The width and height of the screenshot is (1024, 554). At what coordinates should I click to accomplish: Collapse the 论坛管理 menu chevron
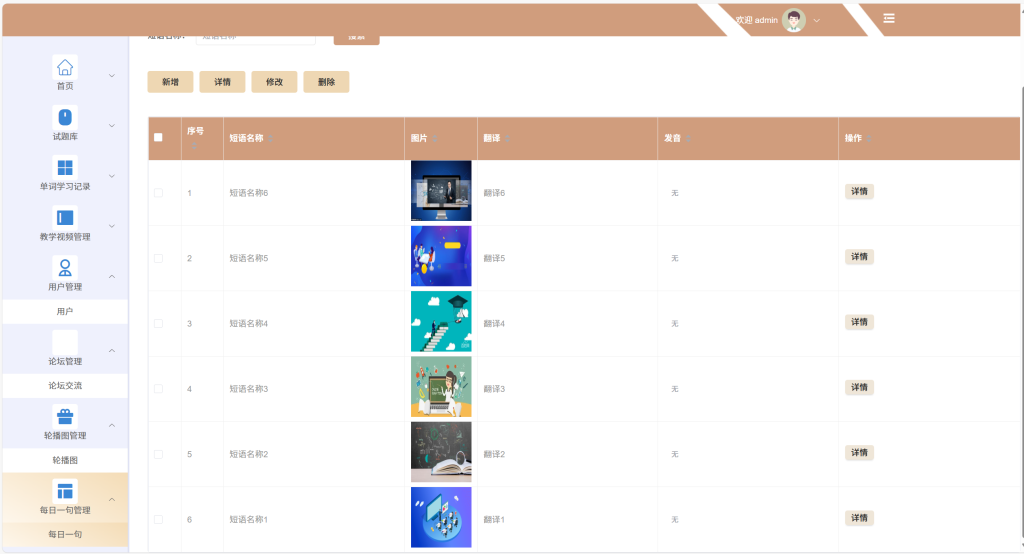112,351
